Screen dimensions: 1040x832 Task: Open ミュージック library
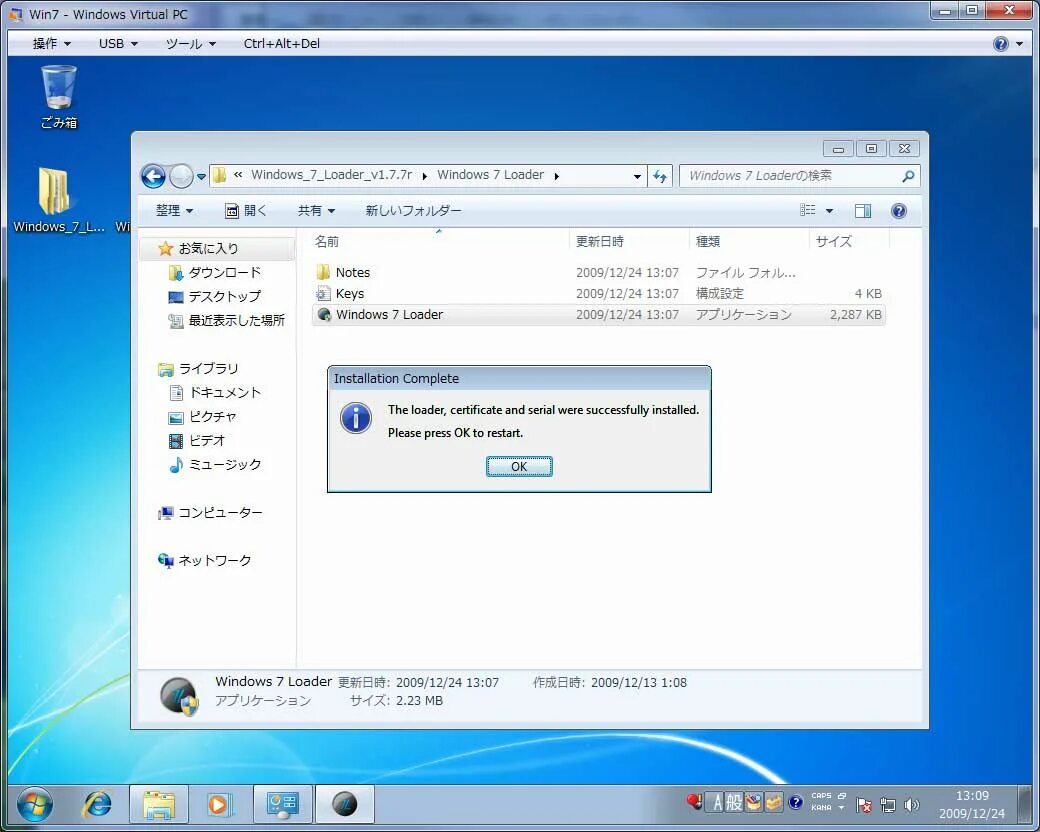point(216,464)
